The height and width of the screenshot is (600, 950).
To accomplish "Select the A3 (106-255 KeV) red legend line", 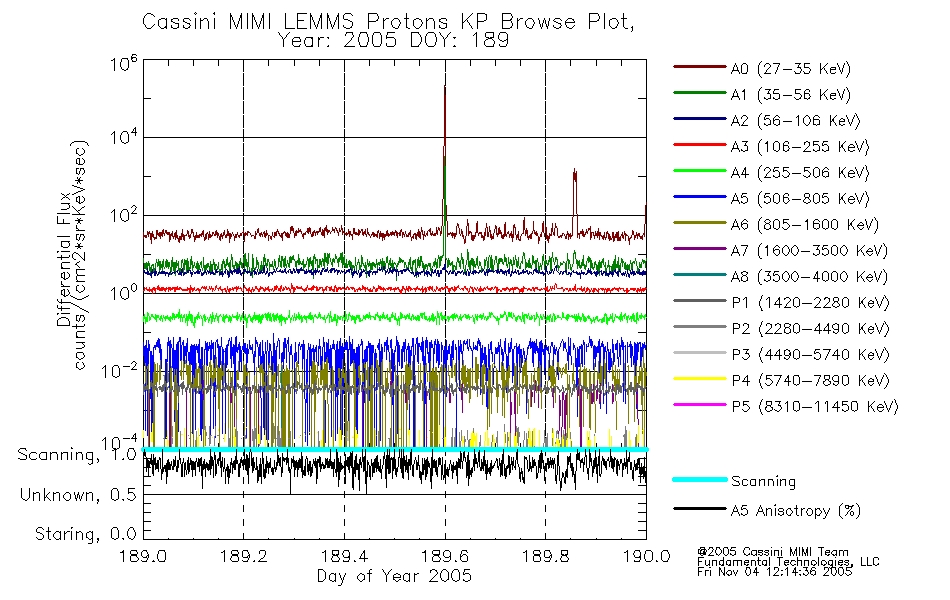I will point(700,145).
